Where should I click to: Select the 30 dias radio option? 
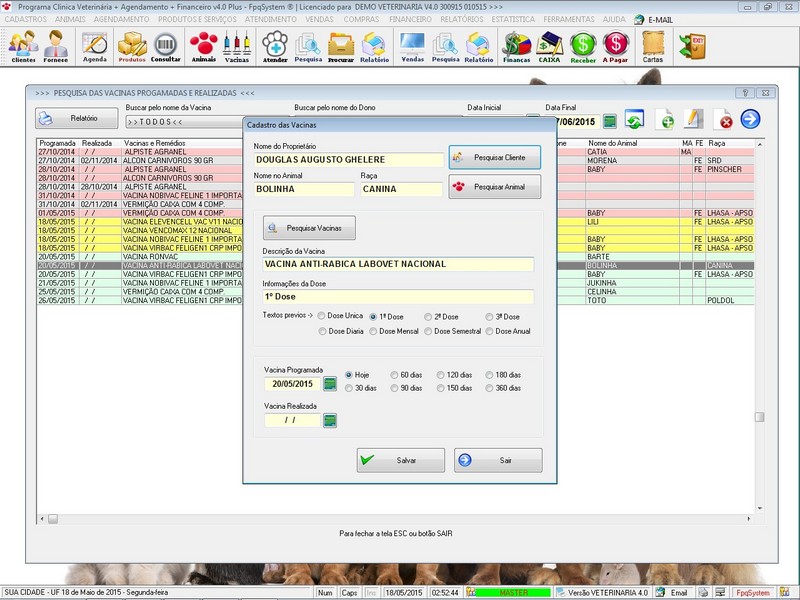pyautogui.click(x=361, y=388)
